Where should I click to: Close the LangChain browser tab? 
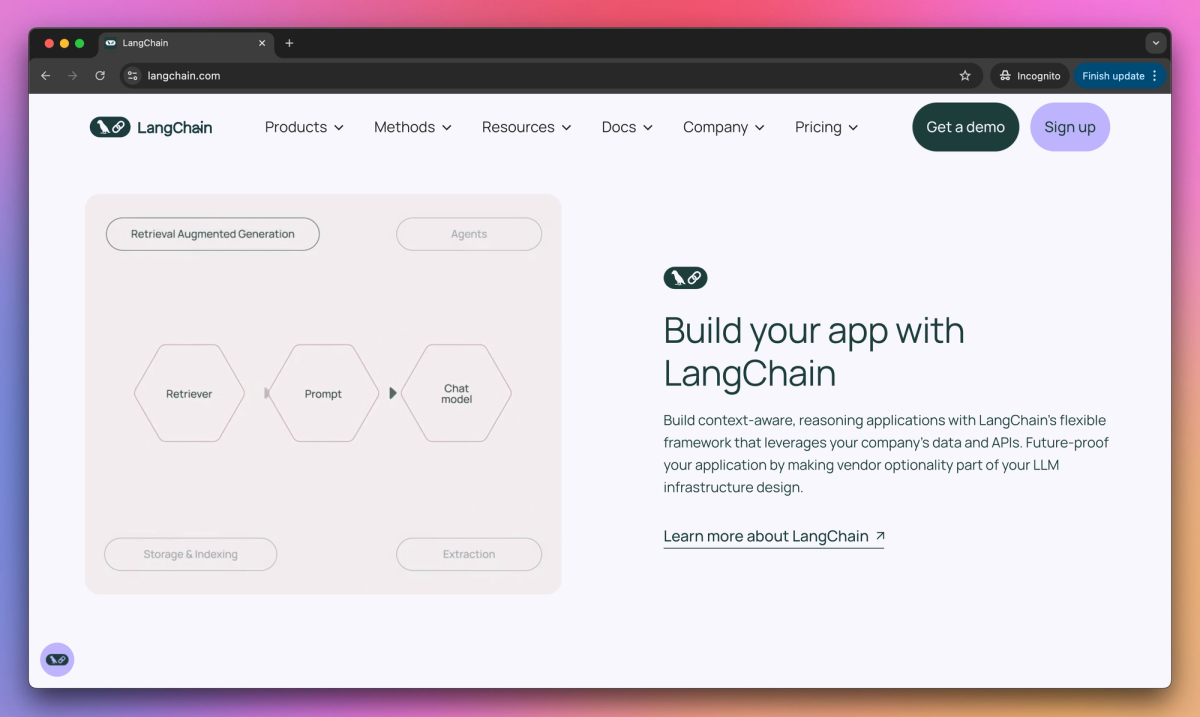[x=263, y=43]
